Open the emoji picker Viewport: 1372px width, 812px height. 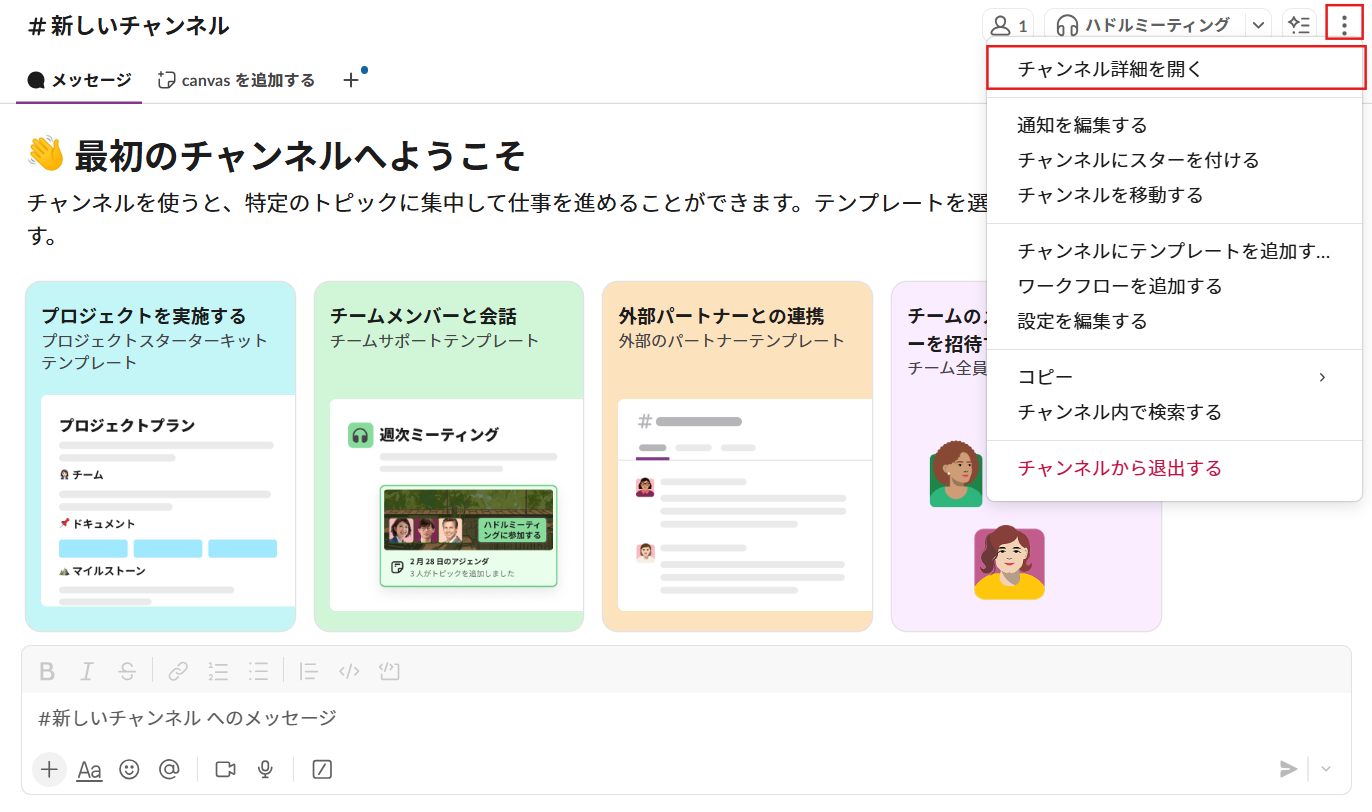pos(129,769)
